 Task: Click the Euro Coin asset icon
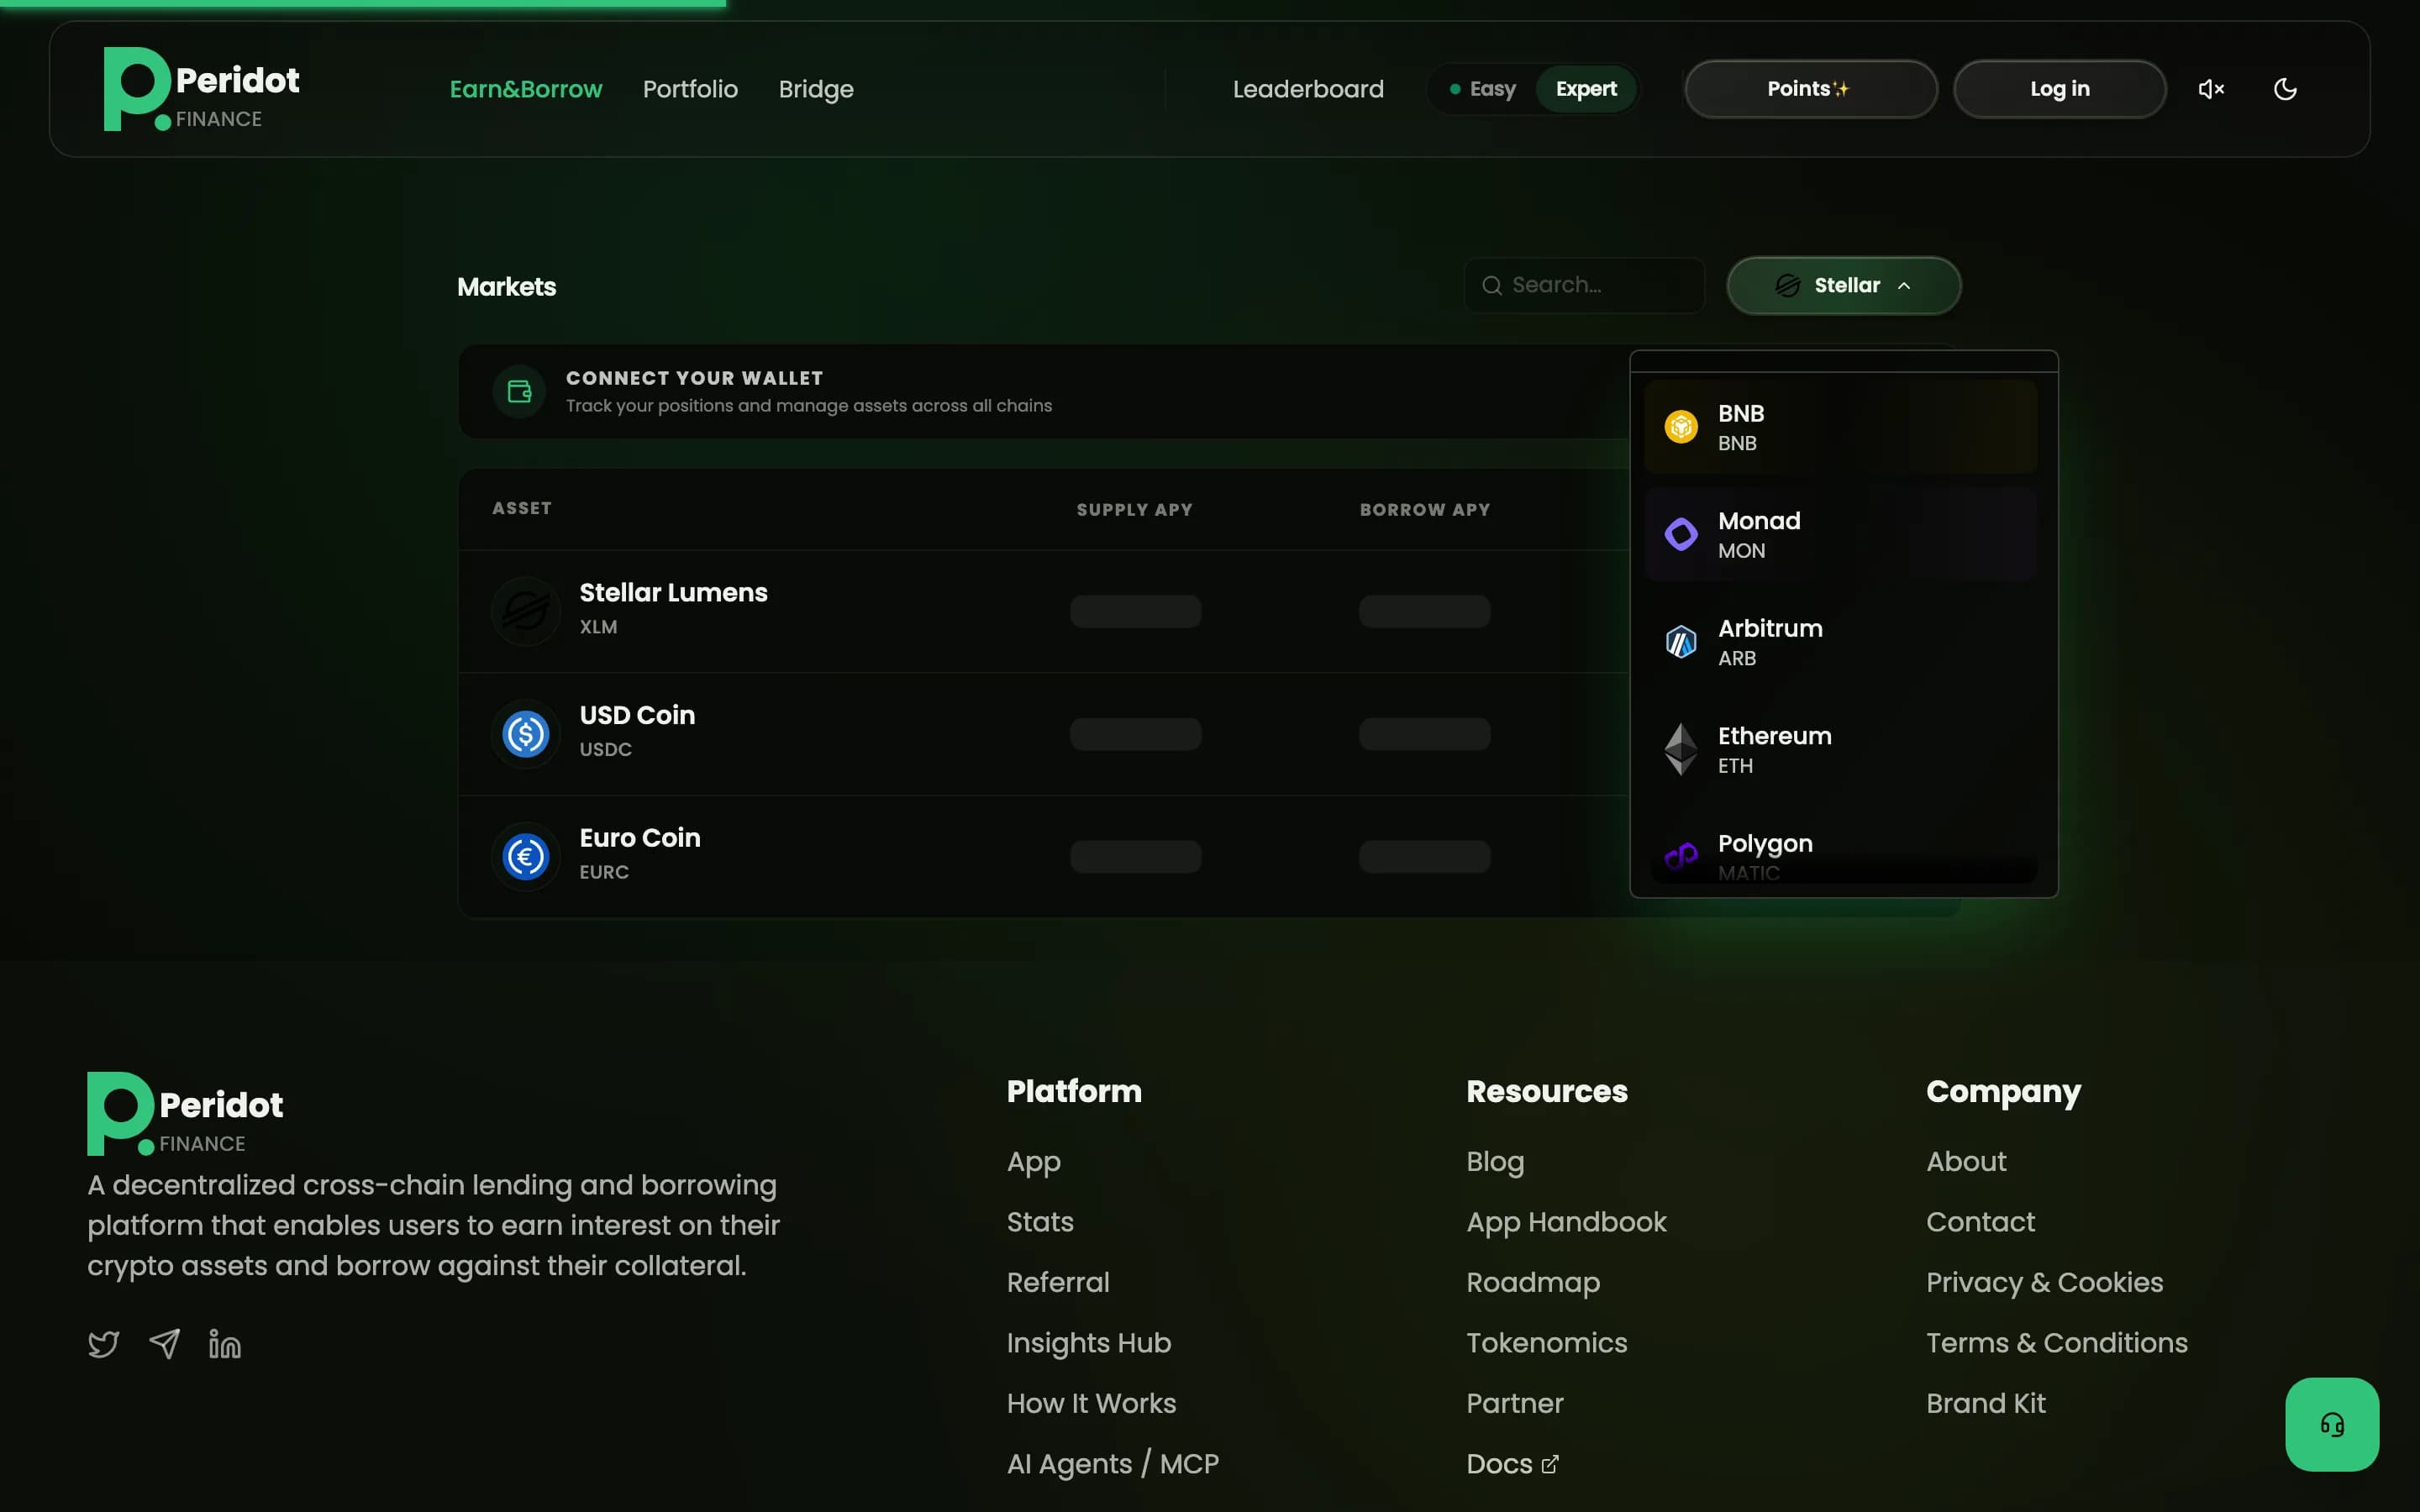pyautogui.click(x=526, y=856)
